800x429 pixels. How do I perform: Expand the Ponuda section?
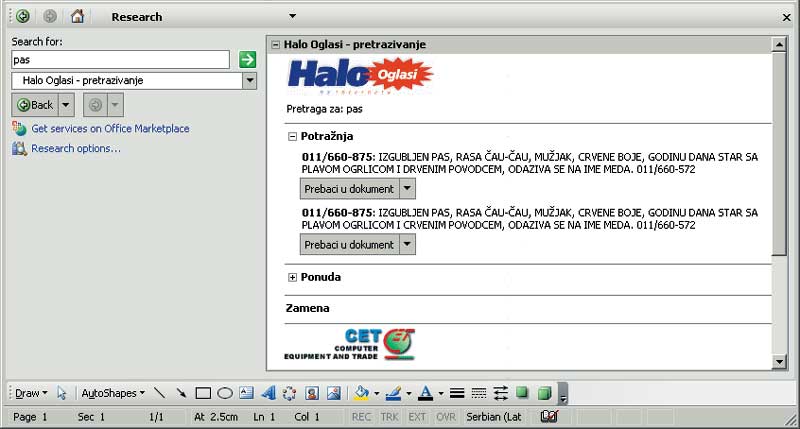coord(292,277)
